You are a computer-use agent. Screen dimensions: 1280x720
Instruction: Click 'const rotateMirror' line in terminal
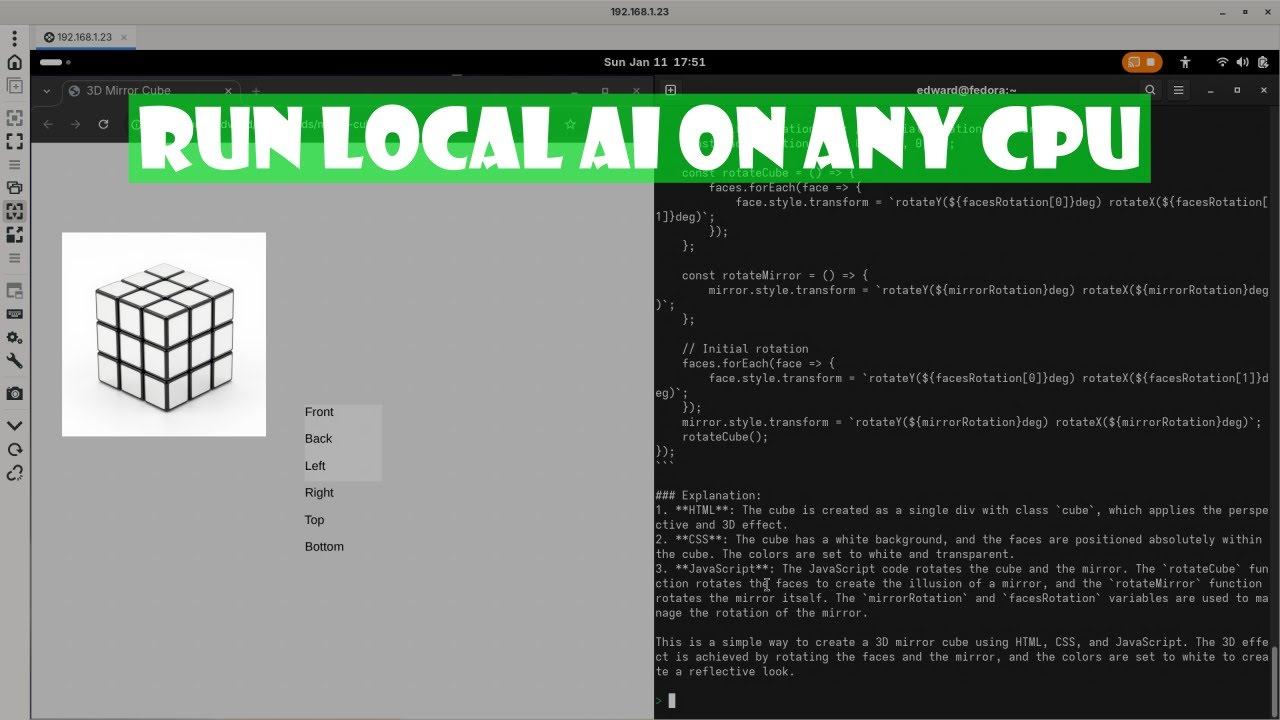(x=775, y=275)
